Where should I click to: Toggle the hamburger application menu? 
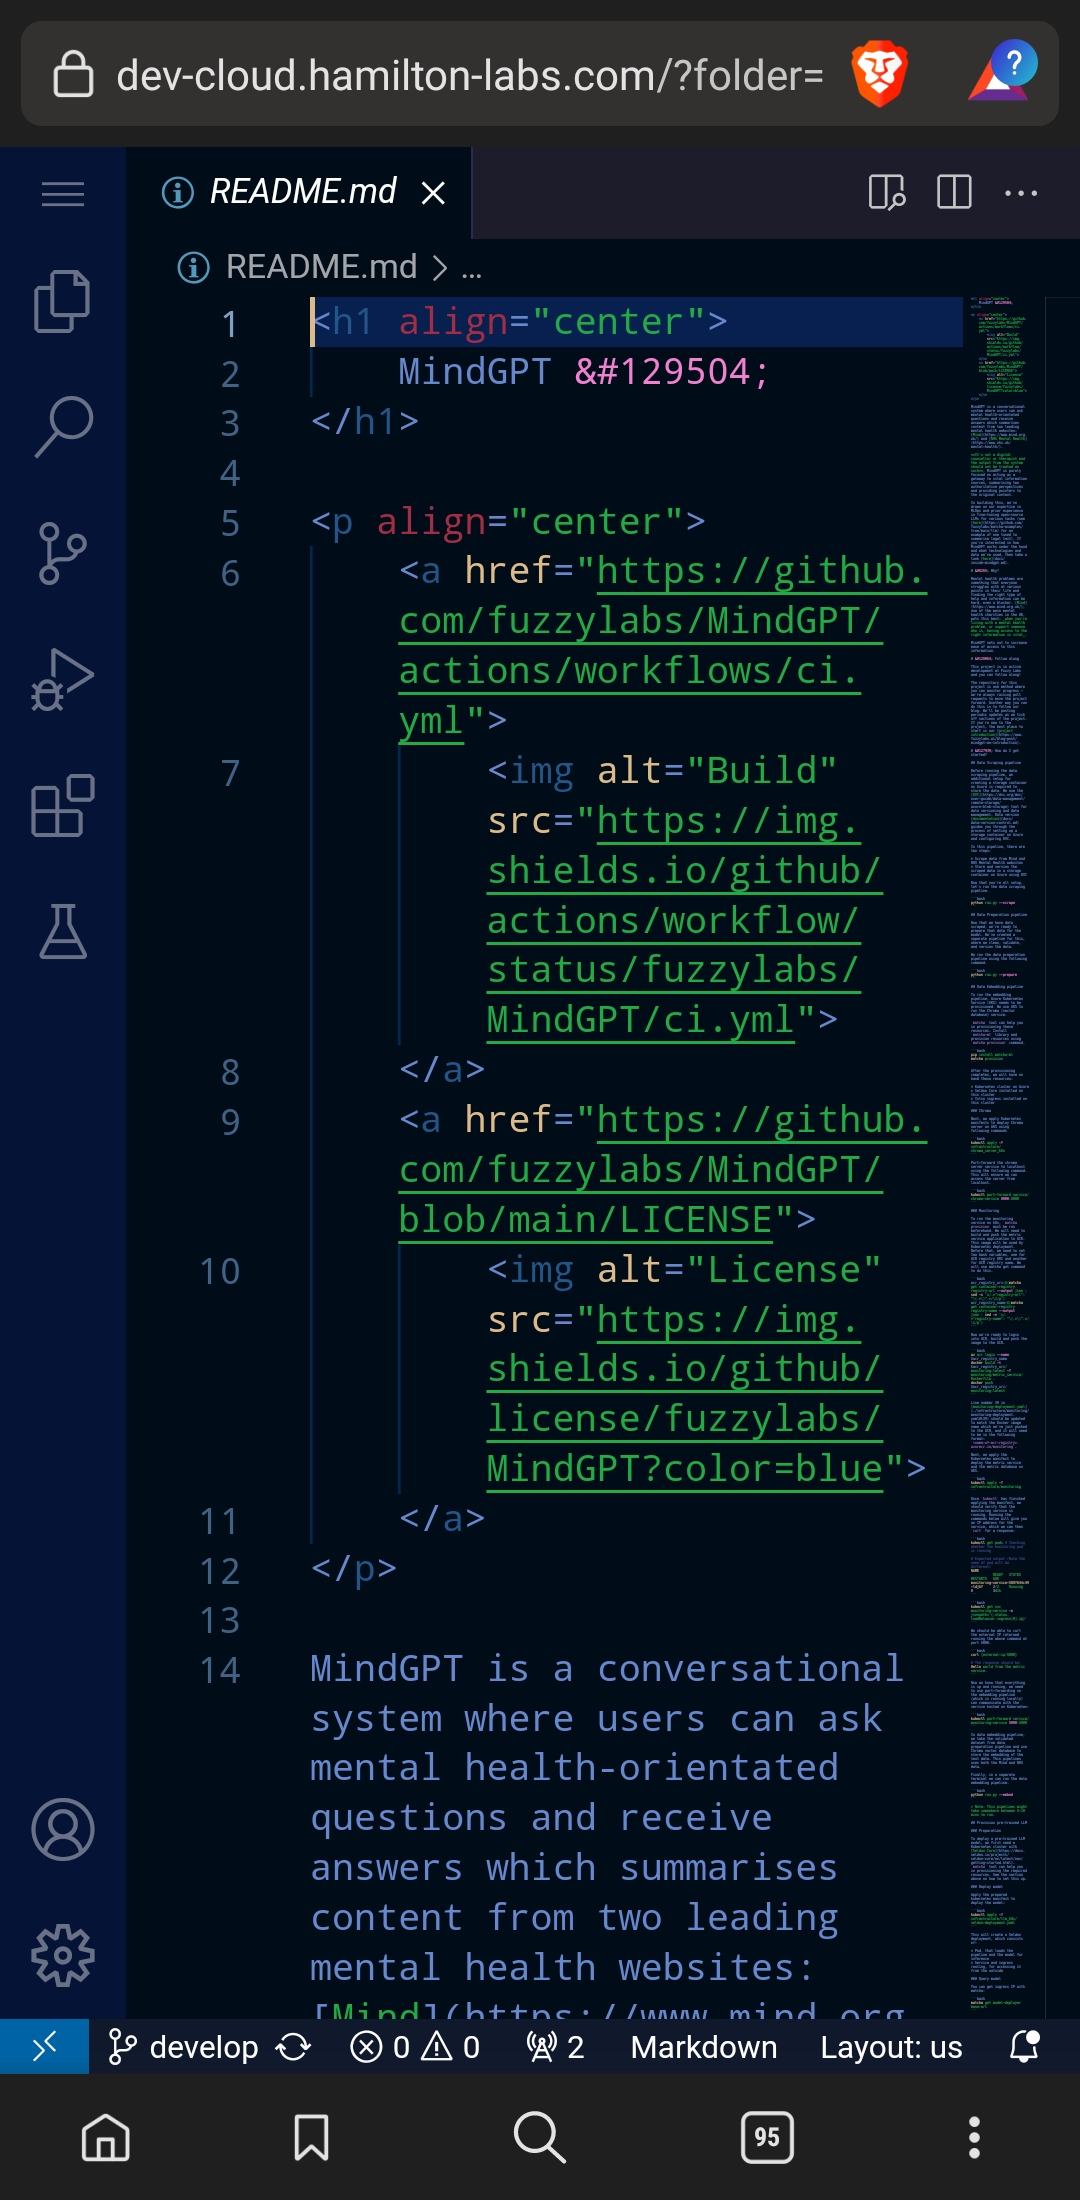tap(62, 193)
